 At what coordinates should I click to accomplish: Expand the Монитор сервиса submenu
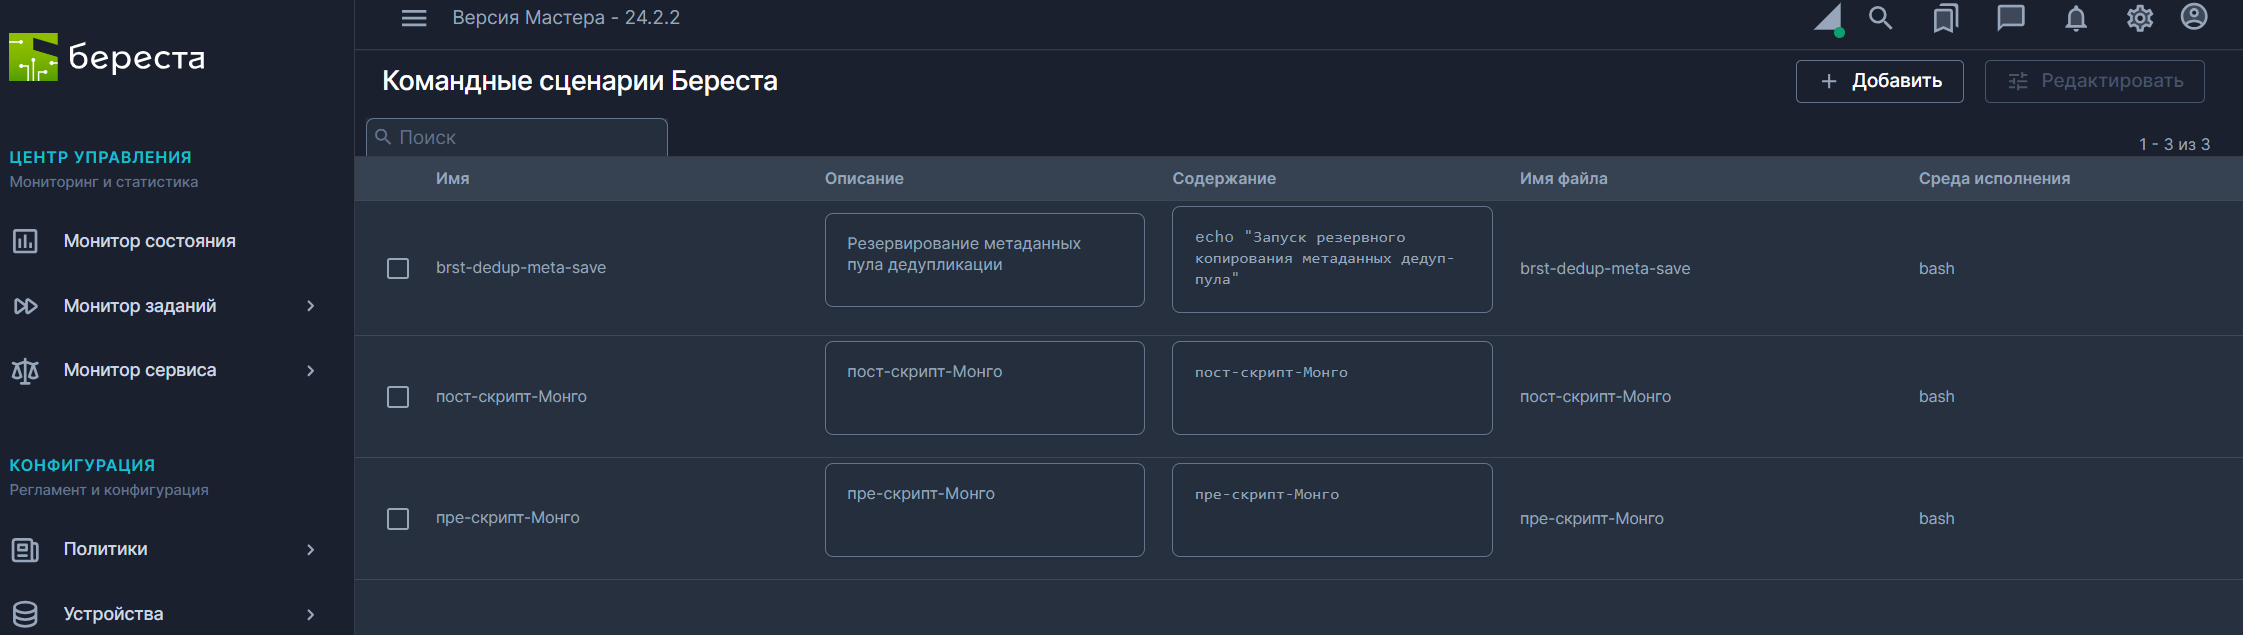(311, 371)
